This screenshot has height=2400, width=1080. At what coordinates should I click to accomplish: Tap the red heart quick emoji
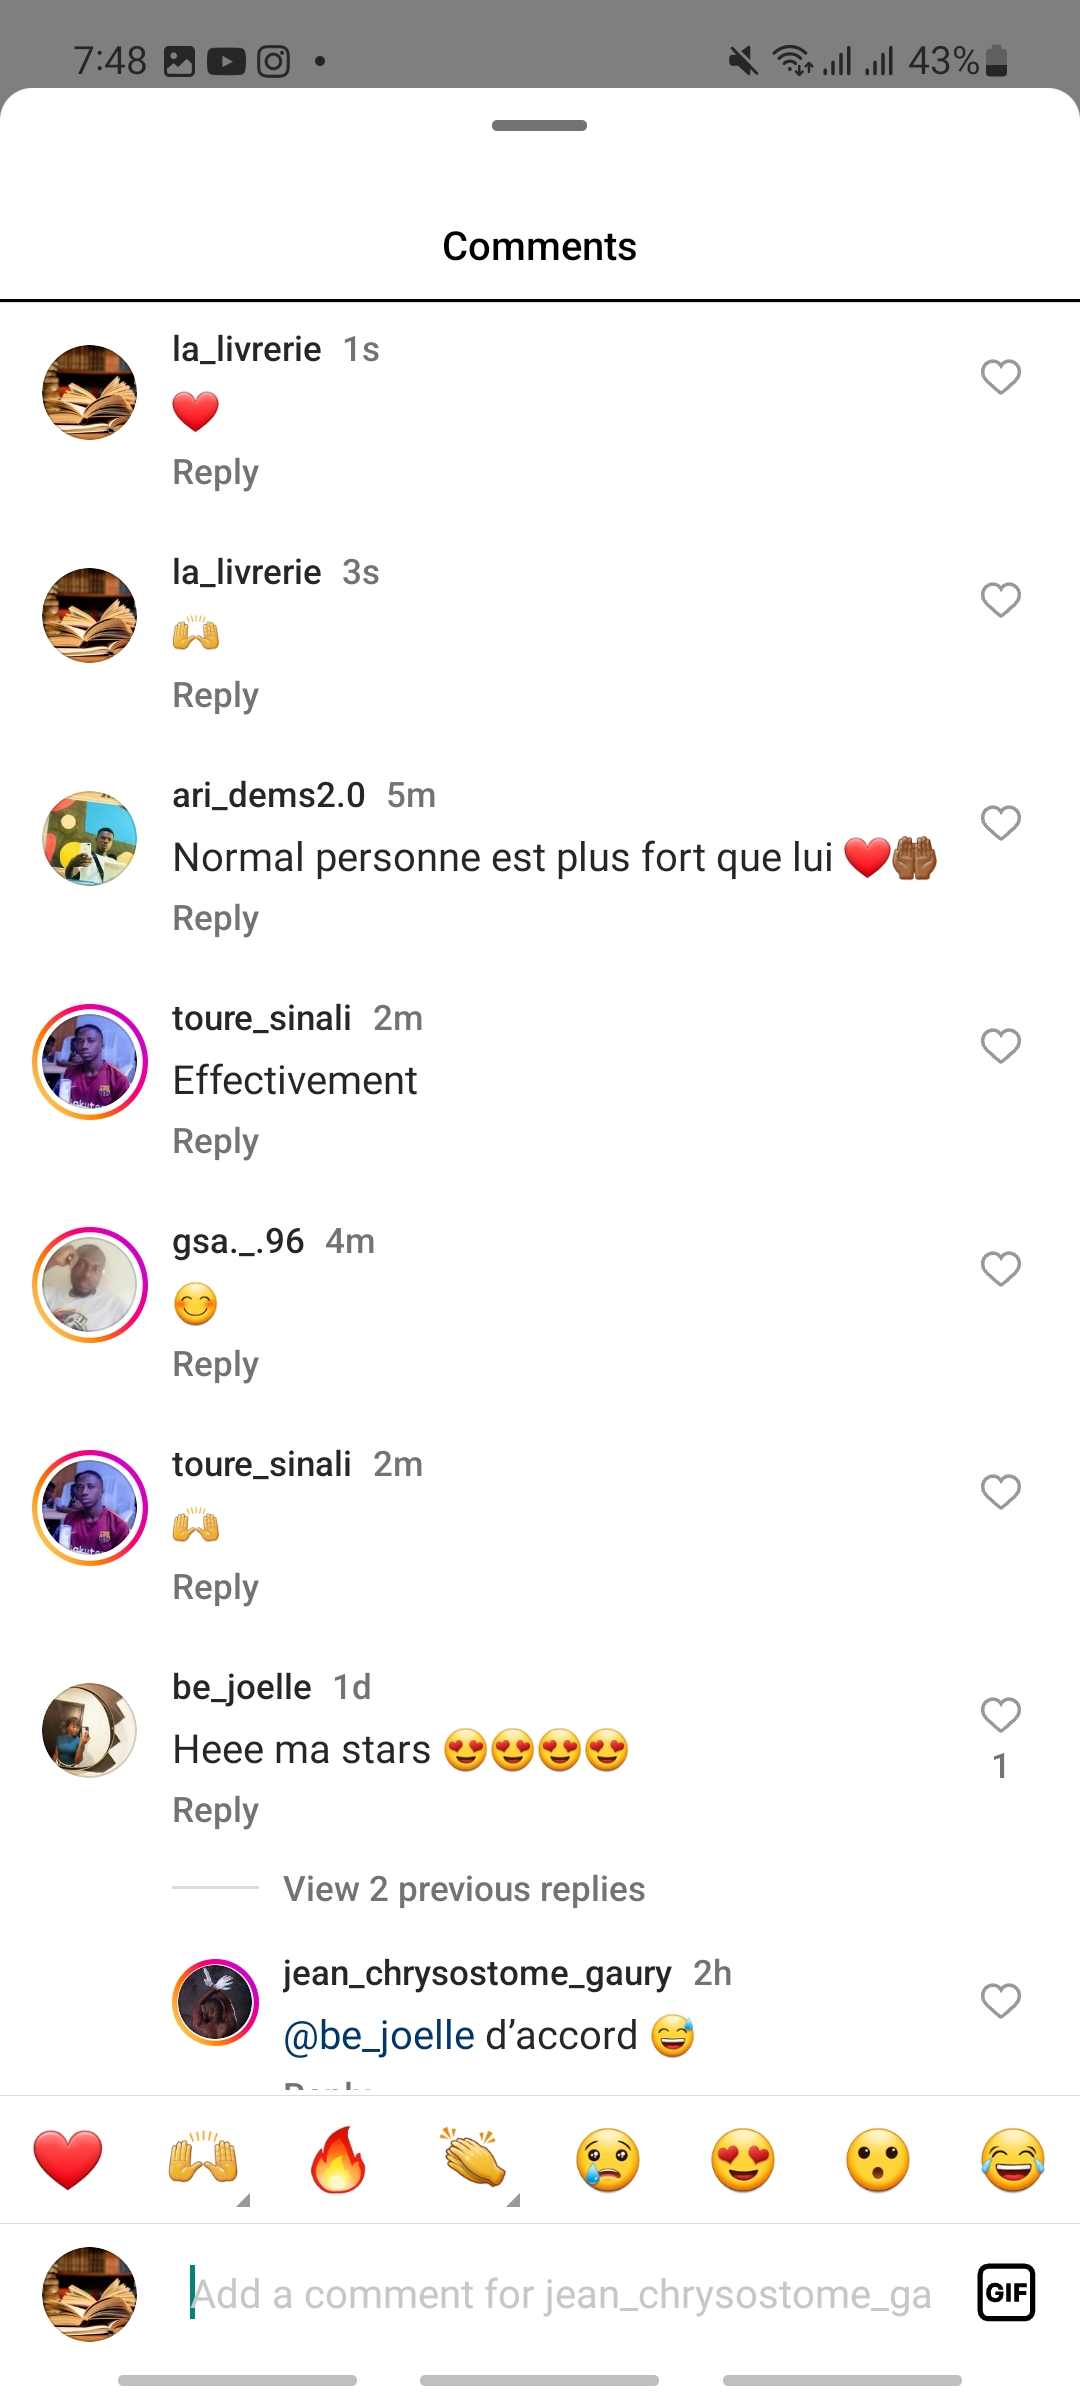click(x=68, y=2160)
